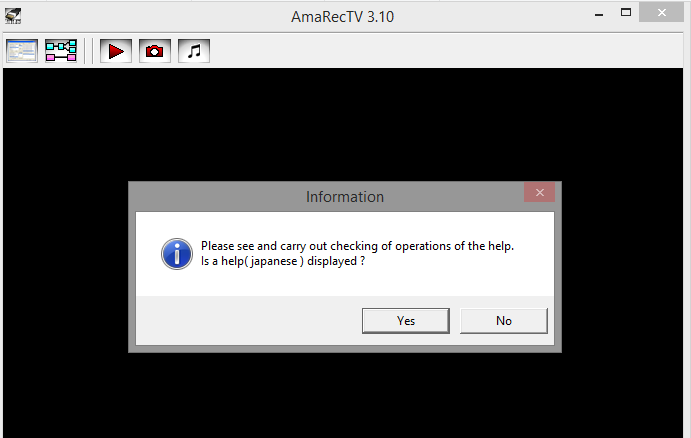Take a snapshot with the camera icon
The width and height of the screenshot is (691, 438).
click(x=154, y=50)
